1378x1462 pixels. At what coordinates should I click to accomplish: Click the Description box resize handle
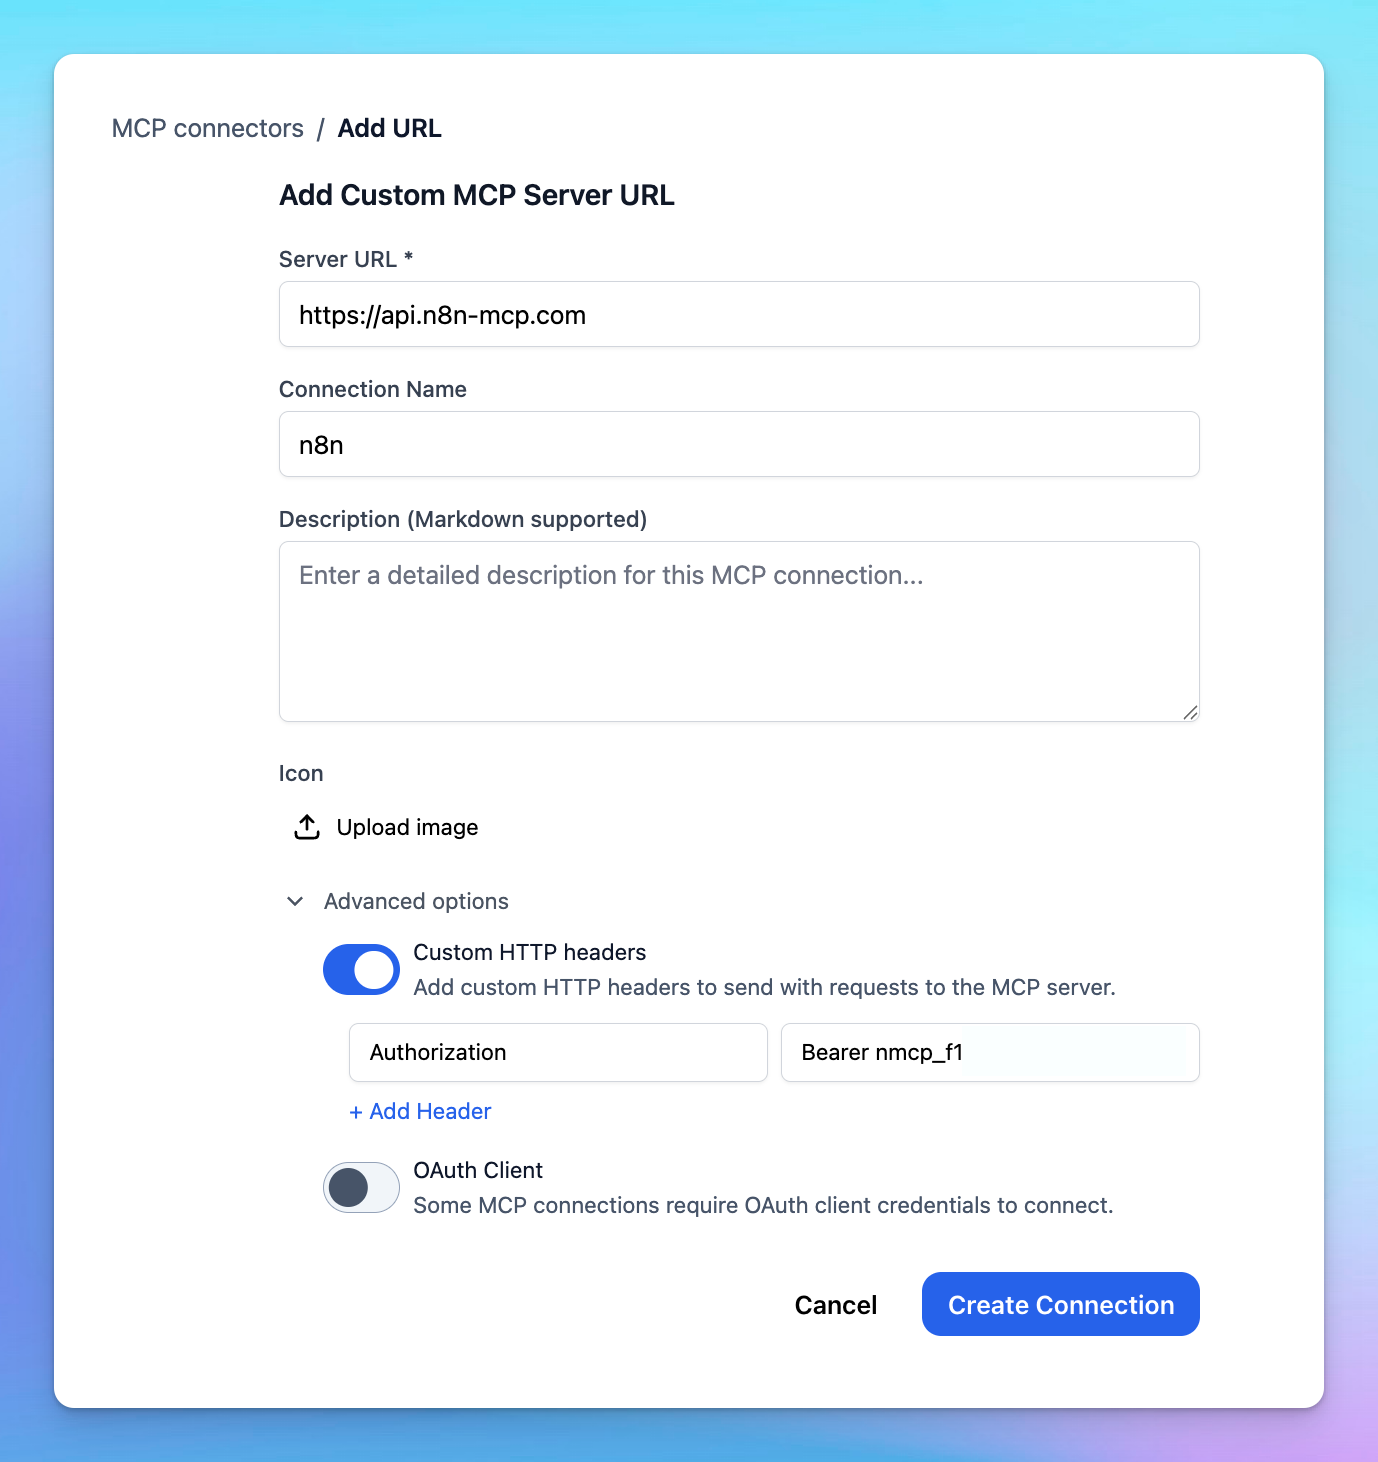(1190, 712)
